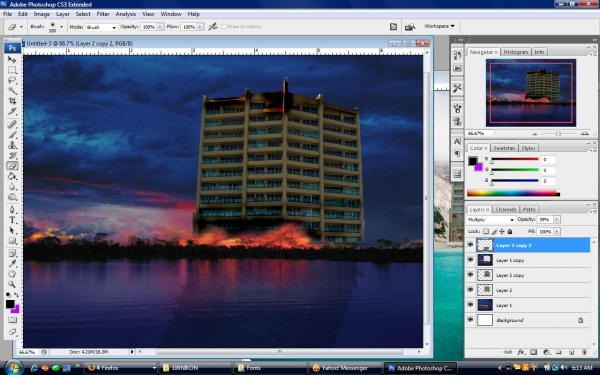Select the Paint Bucket tool
This screenshot has width=600, height=375.
(12, 176)
